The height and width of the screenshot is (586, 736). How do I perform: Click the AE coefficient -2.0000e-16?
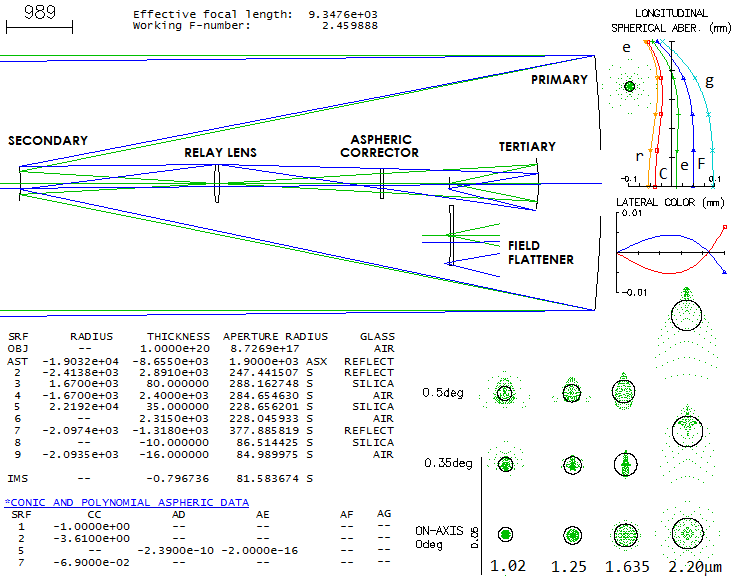260,551
